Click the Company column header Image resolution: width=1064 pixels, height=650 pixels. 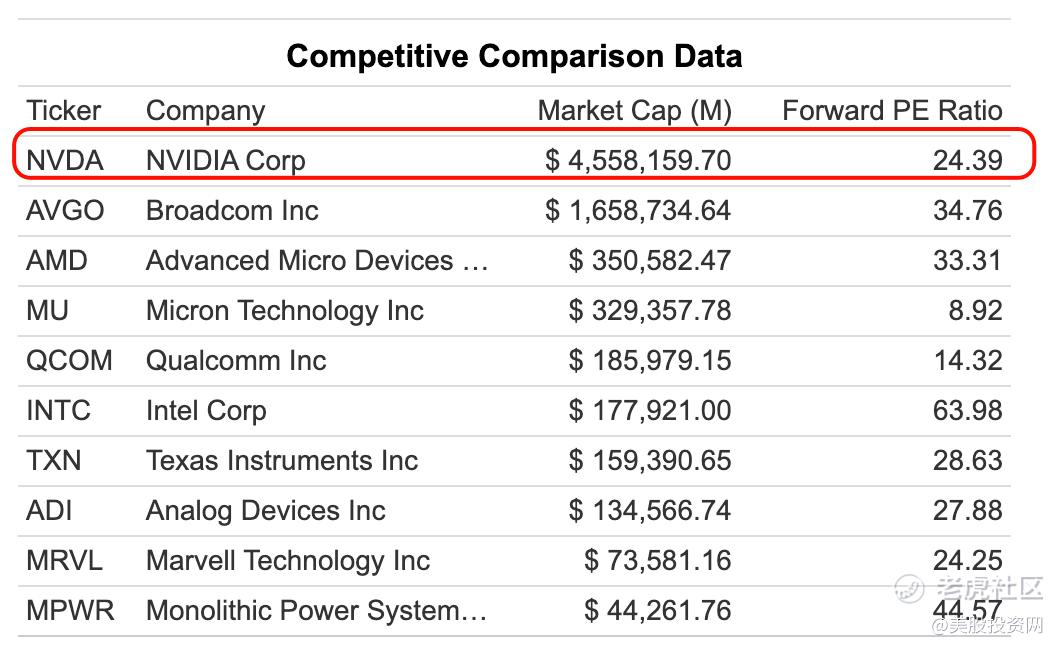click(x=205, y=110)
